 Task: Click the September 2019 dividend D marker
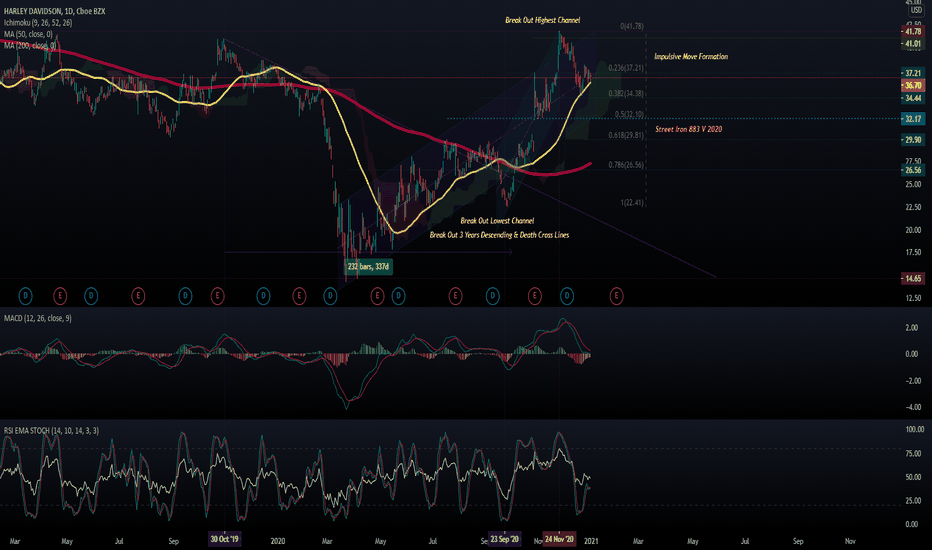click(185, 296)
